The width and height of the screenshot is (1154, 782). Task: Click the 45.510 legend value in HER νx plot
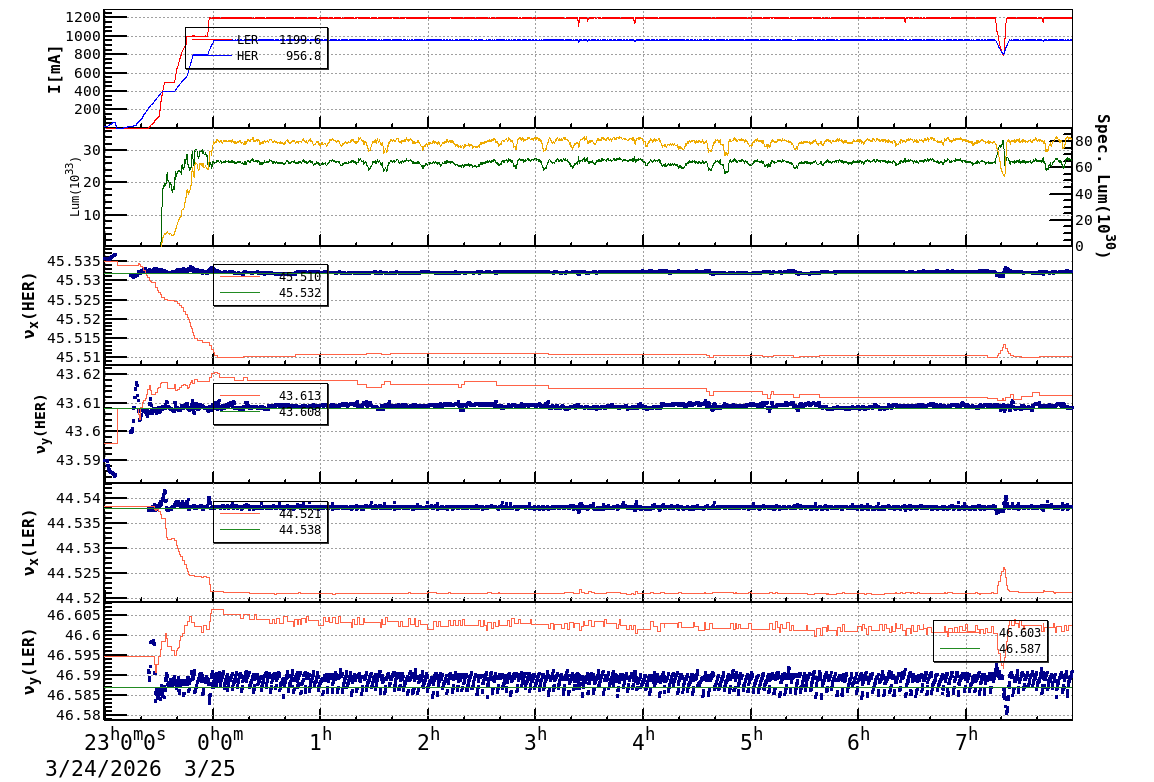300,277
